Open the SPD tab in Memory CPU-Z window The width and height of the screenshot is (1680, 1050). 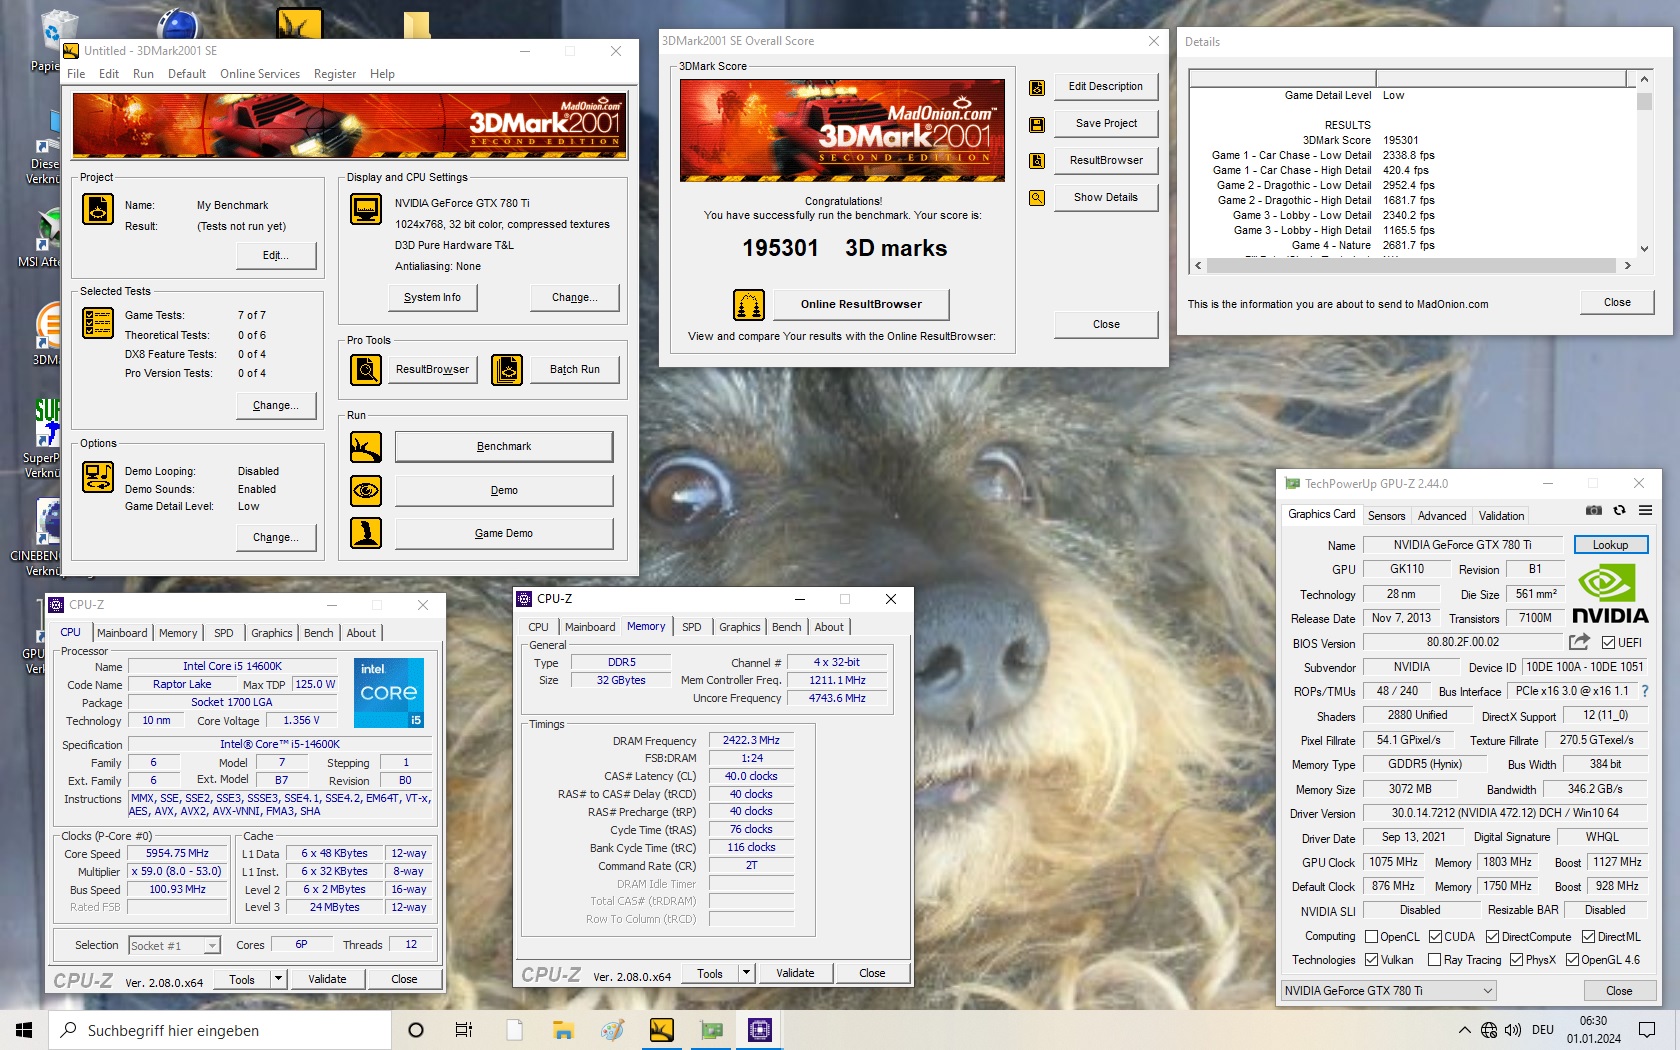(692, 627)
